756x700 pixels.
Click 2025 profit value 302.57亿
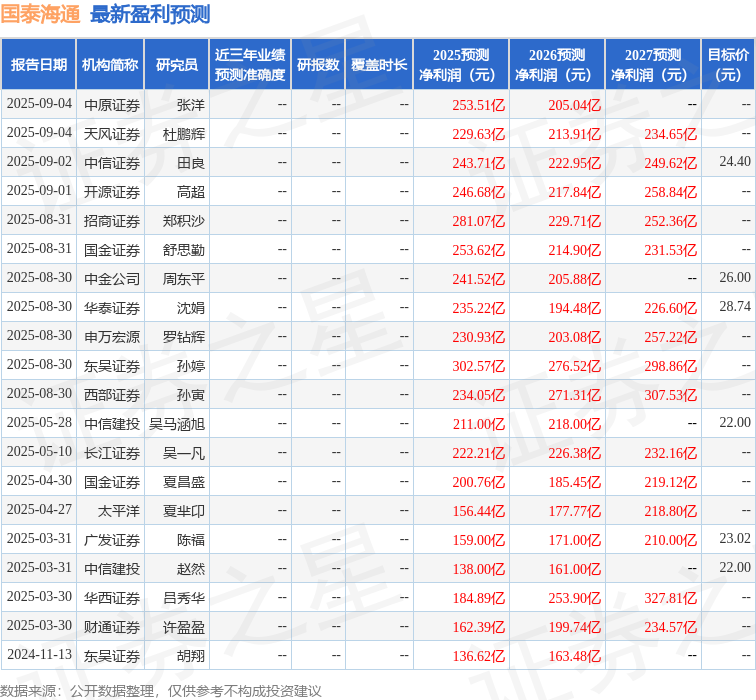click(x=478, y=366)
